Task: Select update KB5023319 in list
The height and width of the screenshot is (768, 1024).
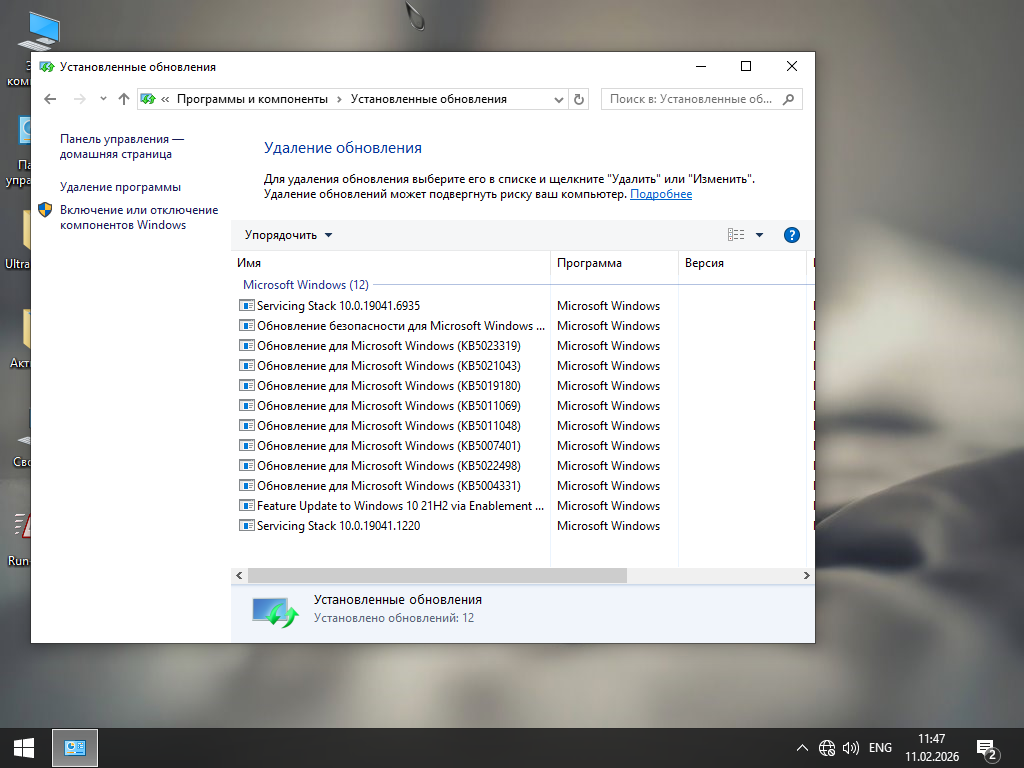Action: [388, 346]
